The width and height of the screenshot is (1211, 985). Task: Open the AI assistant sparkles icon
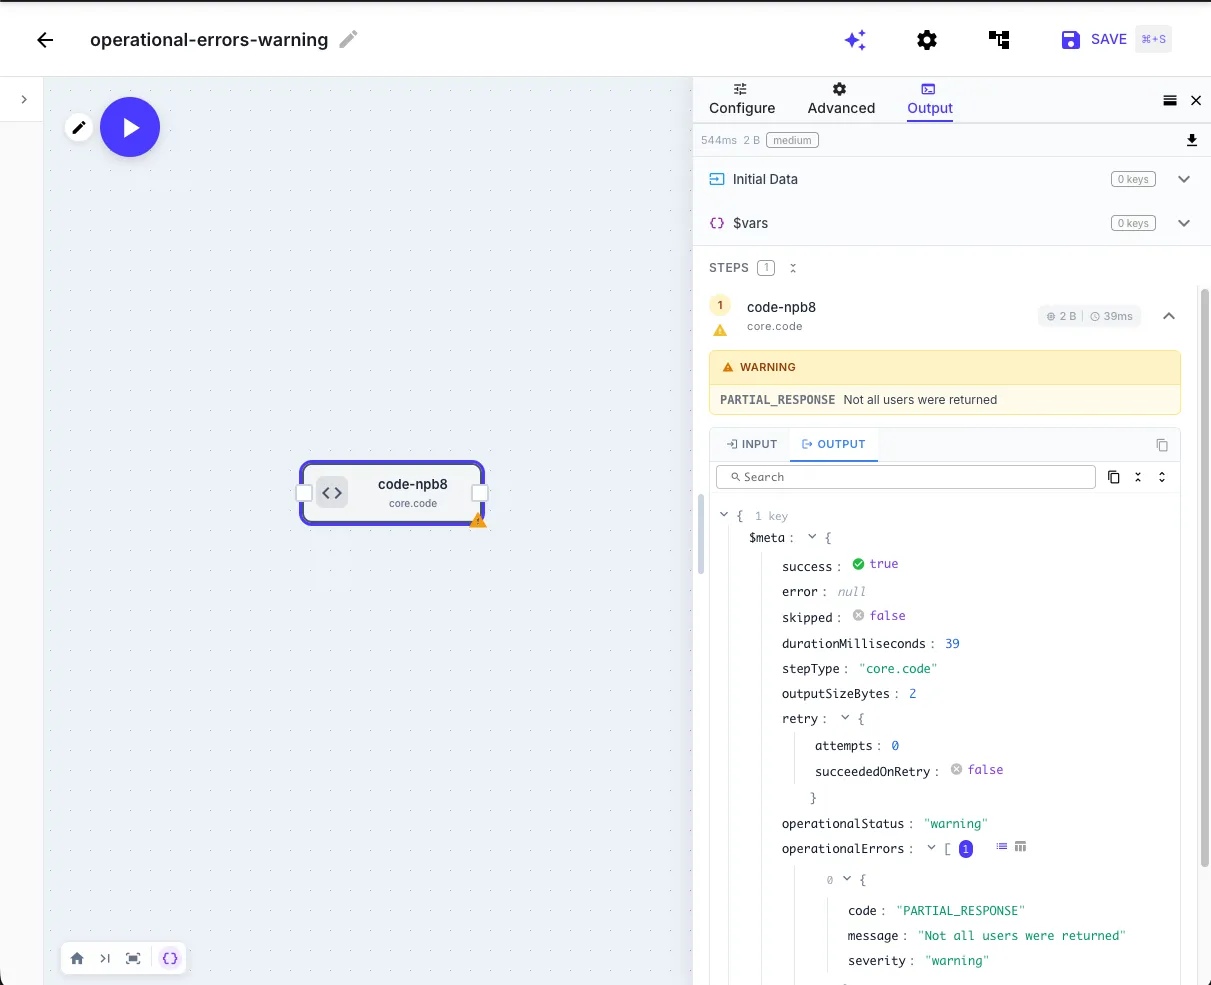coord(855,39)
